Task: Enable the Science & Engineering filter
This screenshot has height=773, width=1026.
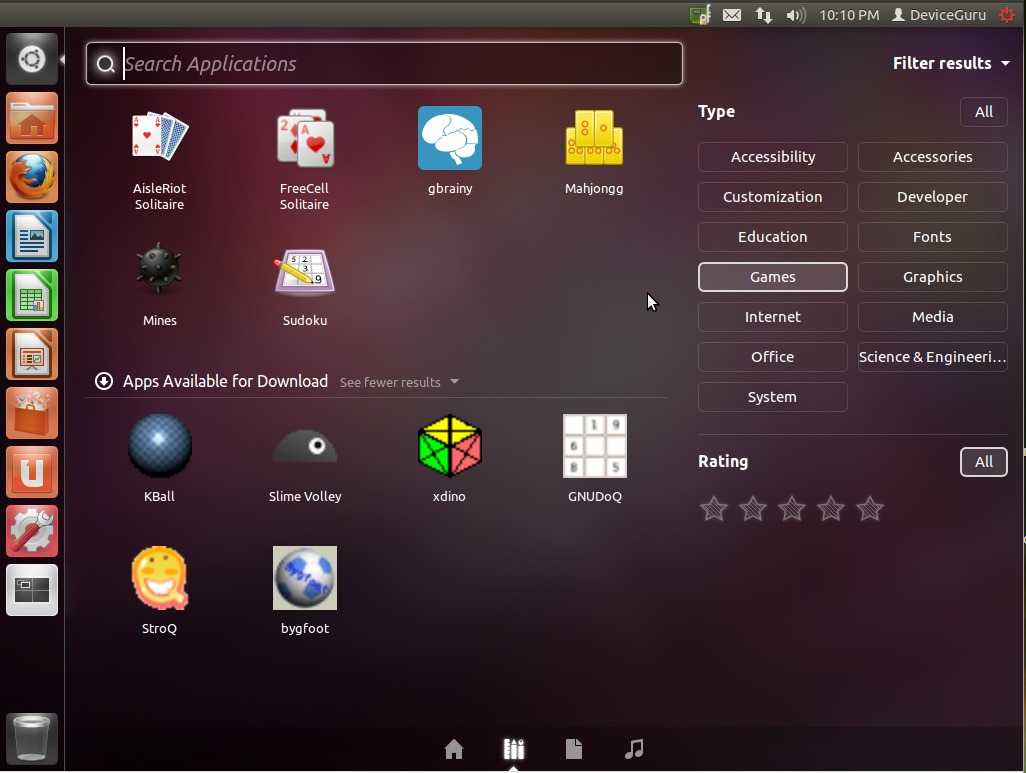Action: [932, 357]
